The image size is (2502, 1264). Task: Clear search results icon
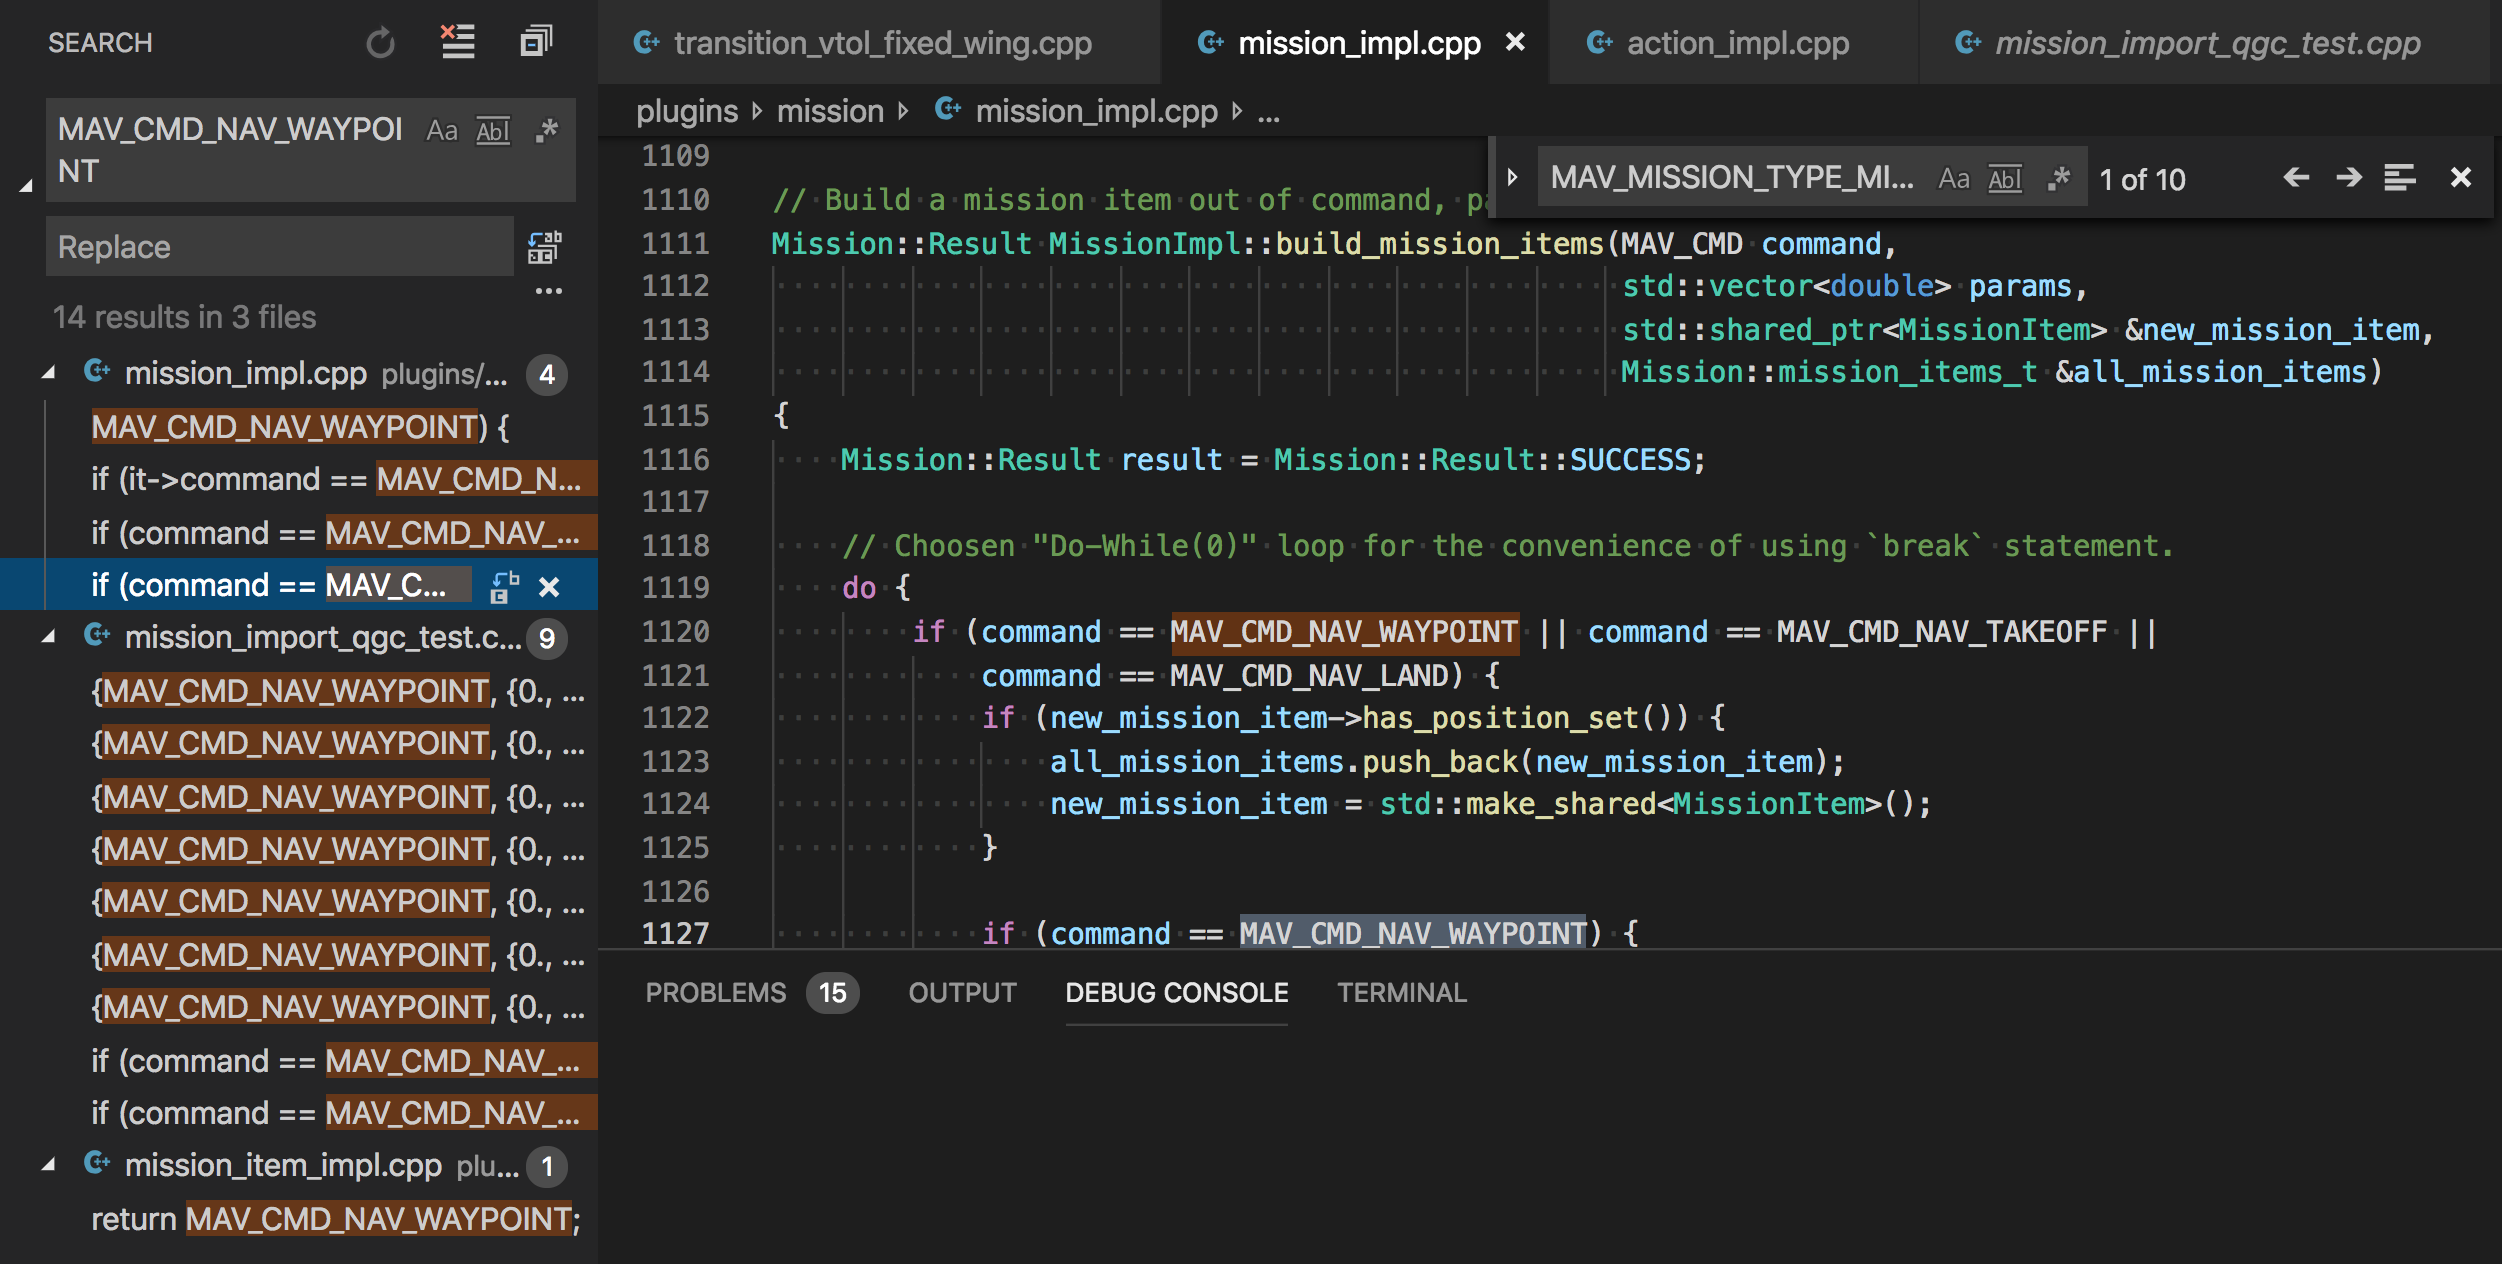458,42
